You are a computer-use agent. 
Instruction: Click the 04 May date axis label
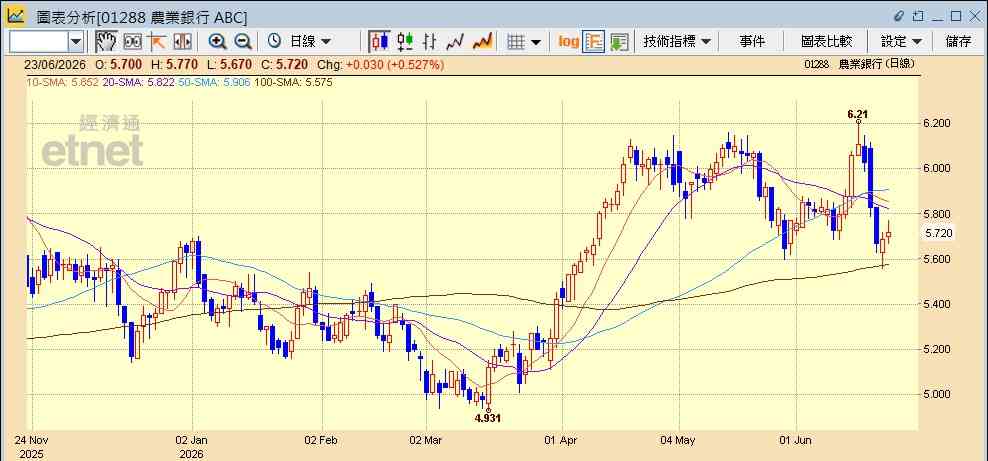point(678,440)
